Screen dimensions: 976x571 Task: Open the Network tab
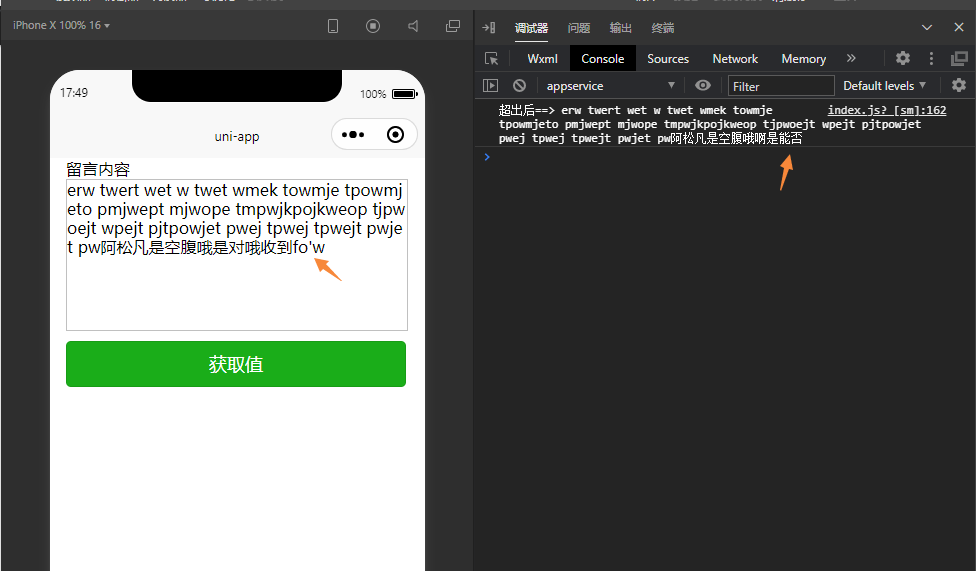pyautogui.click(x=735, y=59)
